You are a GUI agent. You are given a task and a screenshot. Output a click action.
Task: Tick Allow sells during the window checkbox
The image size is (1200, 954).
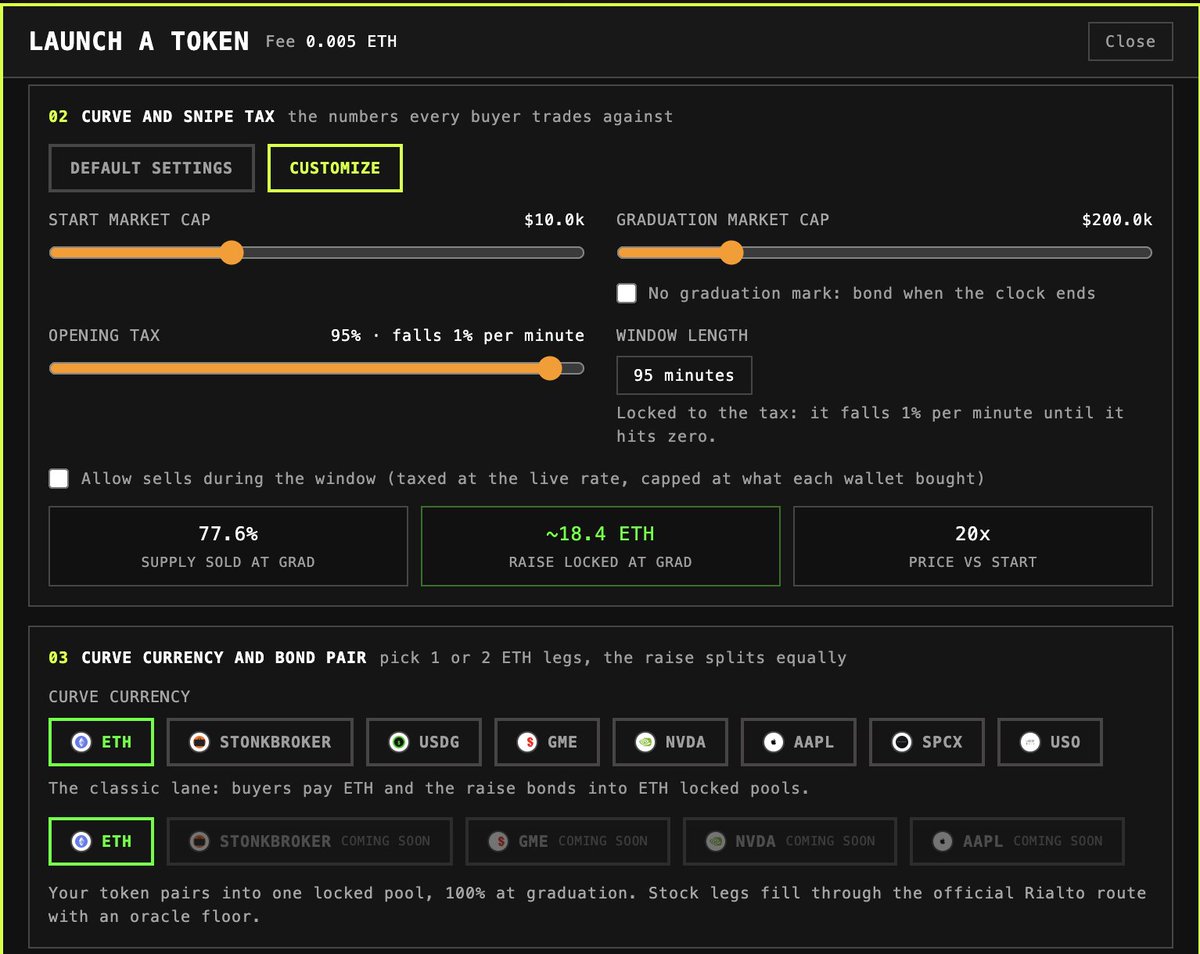tap(59, 478)
